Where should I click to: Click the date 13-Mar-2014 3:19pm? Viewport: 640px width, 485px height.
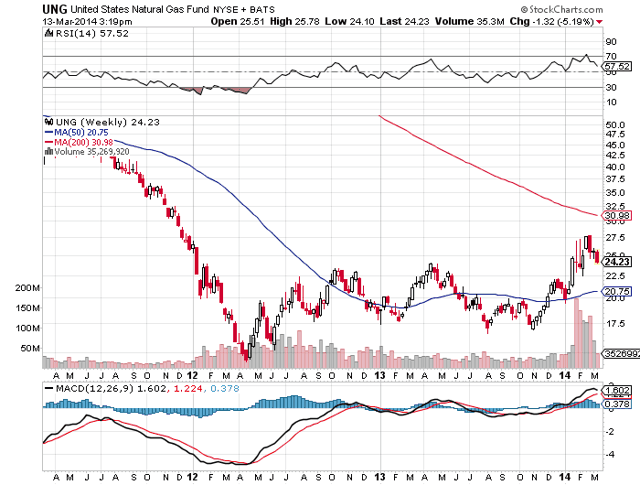click(x=87, y=22)
